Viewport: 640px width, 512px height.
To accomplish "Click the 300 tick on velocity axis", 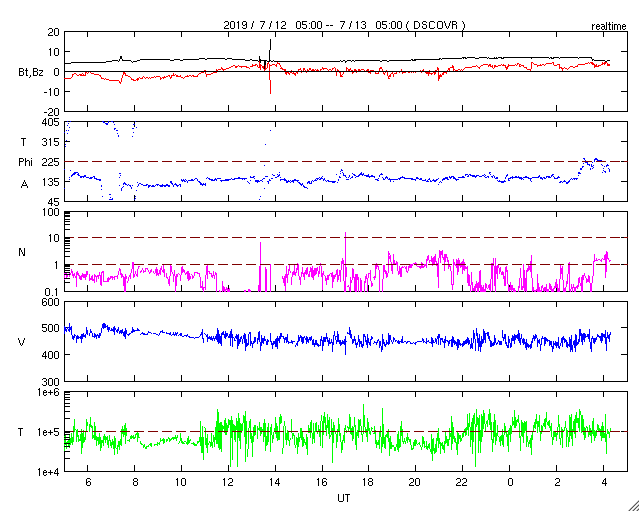I will point(49,381).
